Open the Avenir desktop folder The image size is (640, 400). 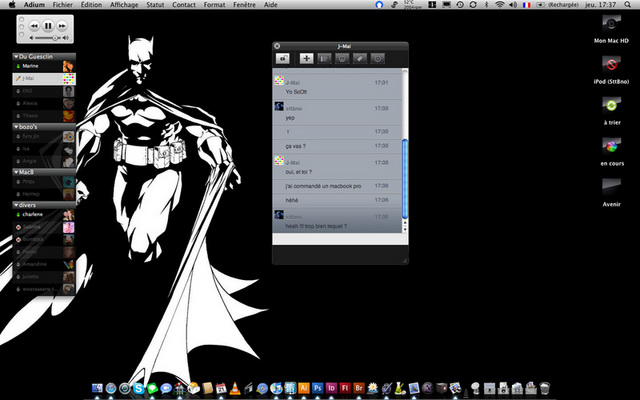click(611, 193)
